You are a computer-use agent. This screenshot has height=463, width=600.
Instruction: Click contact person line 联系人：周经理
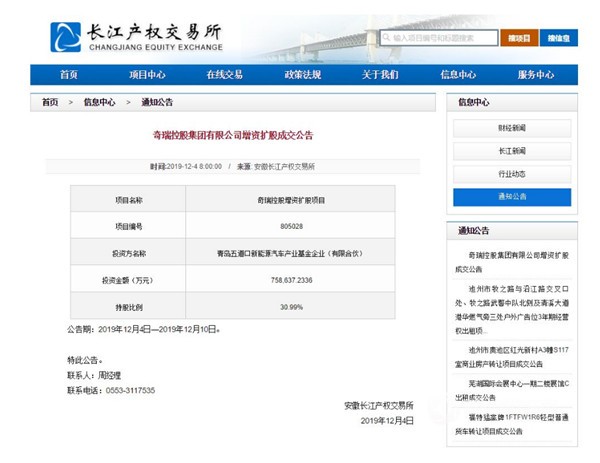click(94, 375)
